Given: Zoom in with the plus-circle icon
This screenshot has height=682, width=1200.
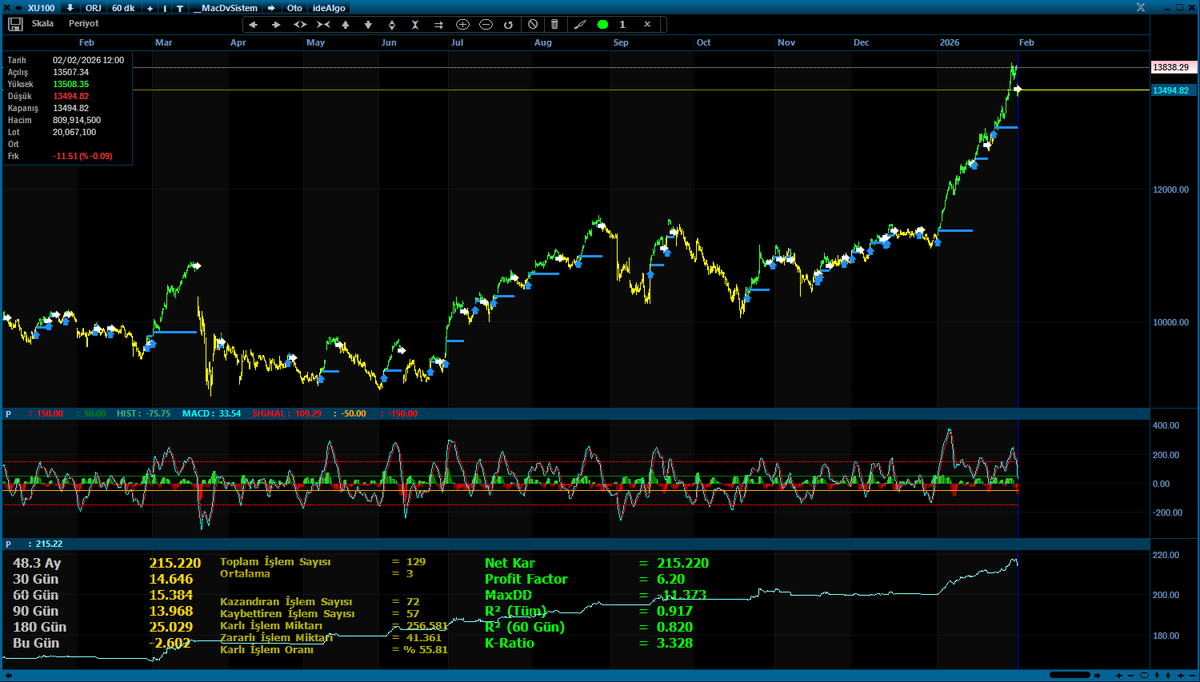Looking at the screenshot, I should pos(462,24).
